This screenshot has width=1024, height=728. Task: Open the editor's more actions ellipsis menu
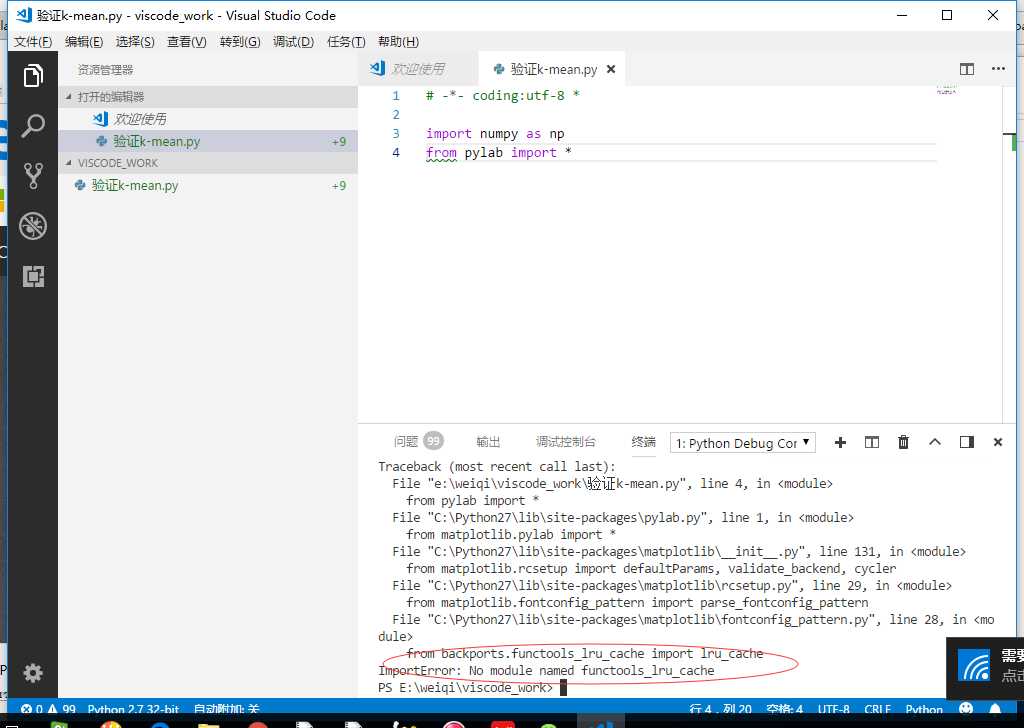(x=998, y=69)
